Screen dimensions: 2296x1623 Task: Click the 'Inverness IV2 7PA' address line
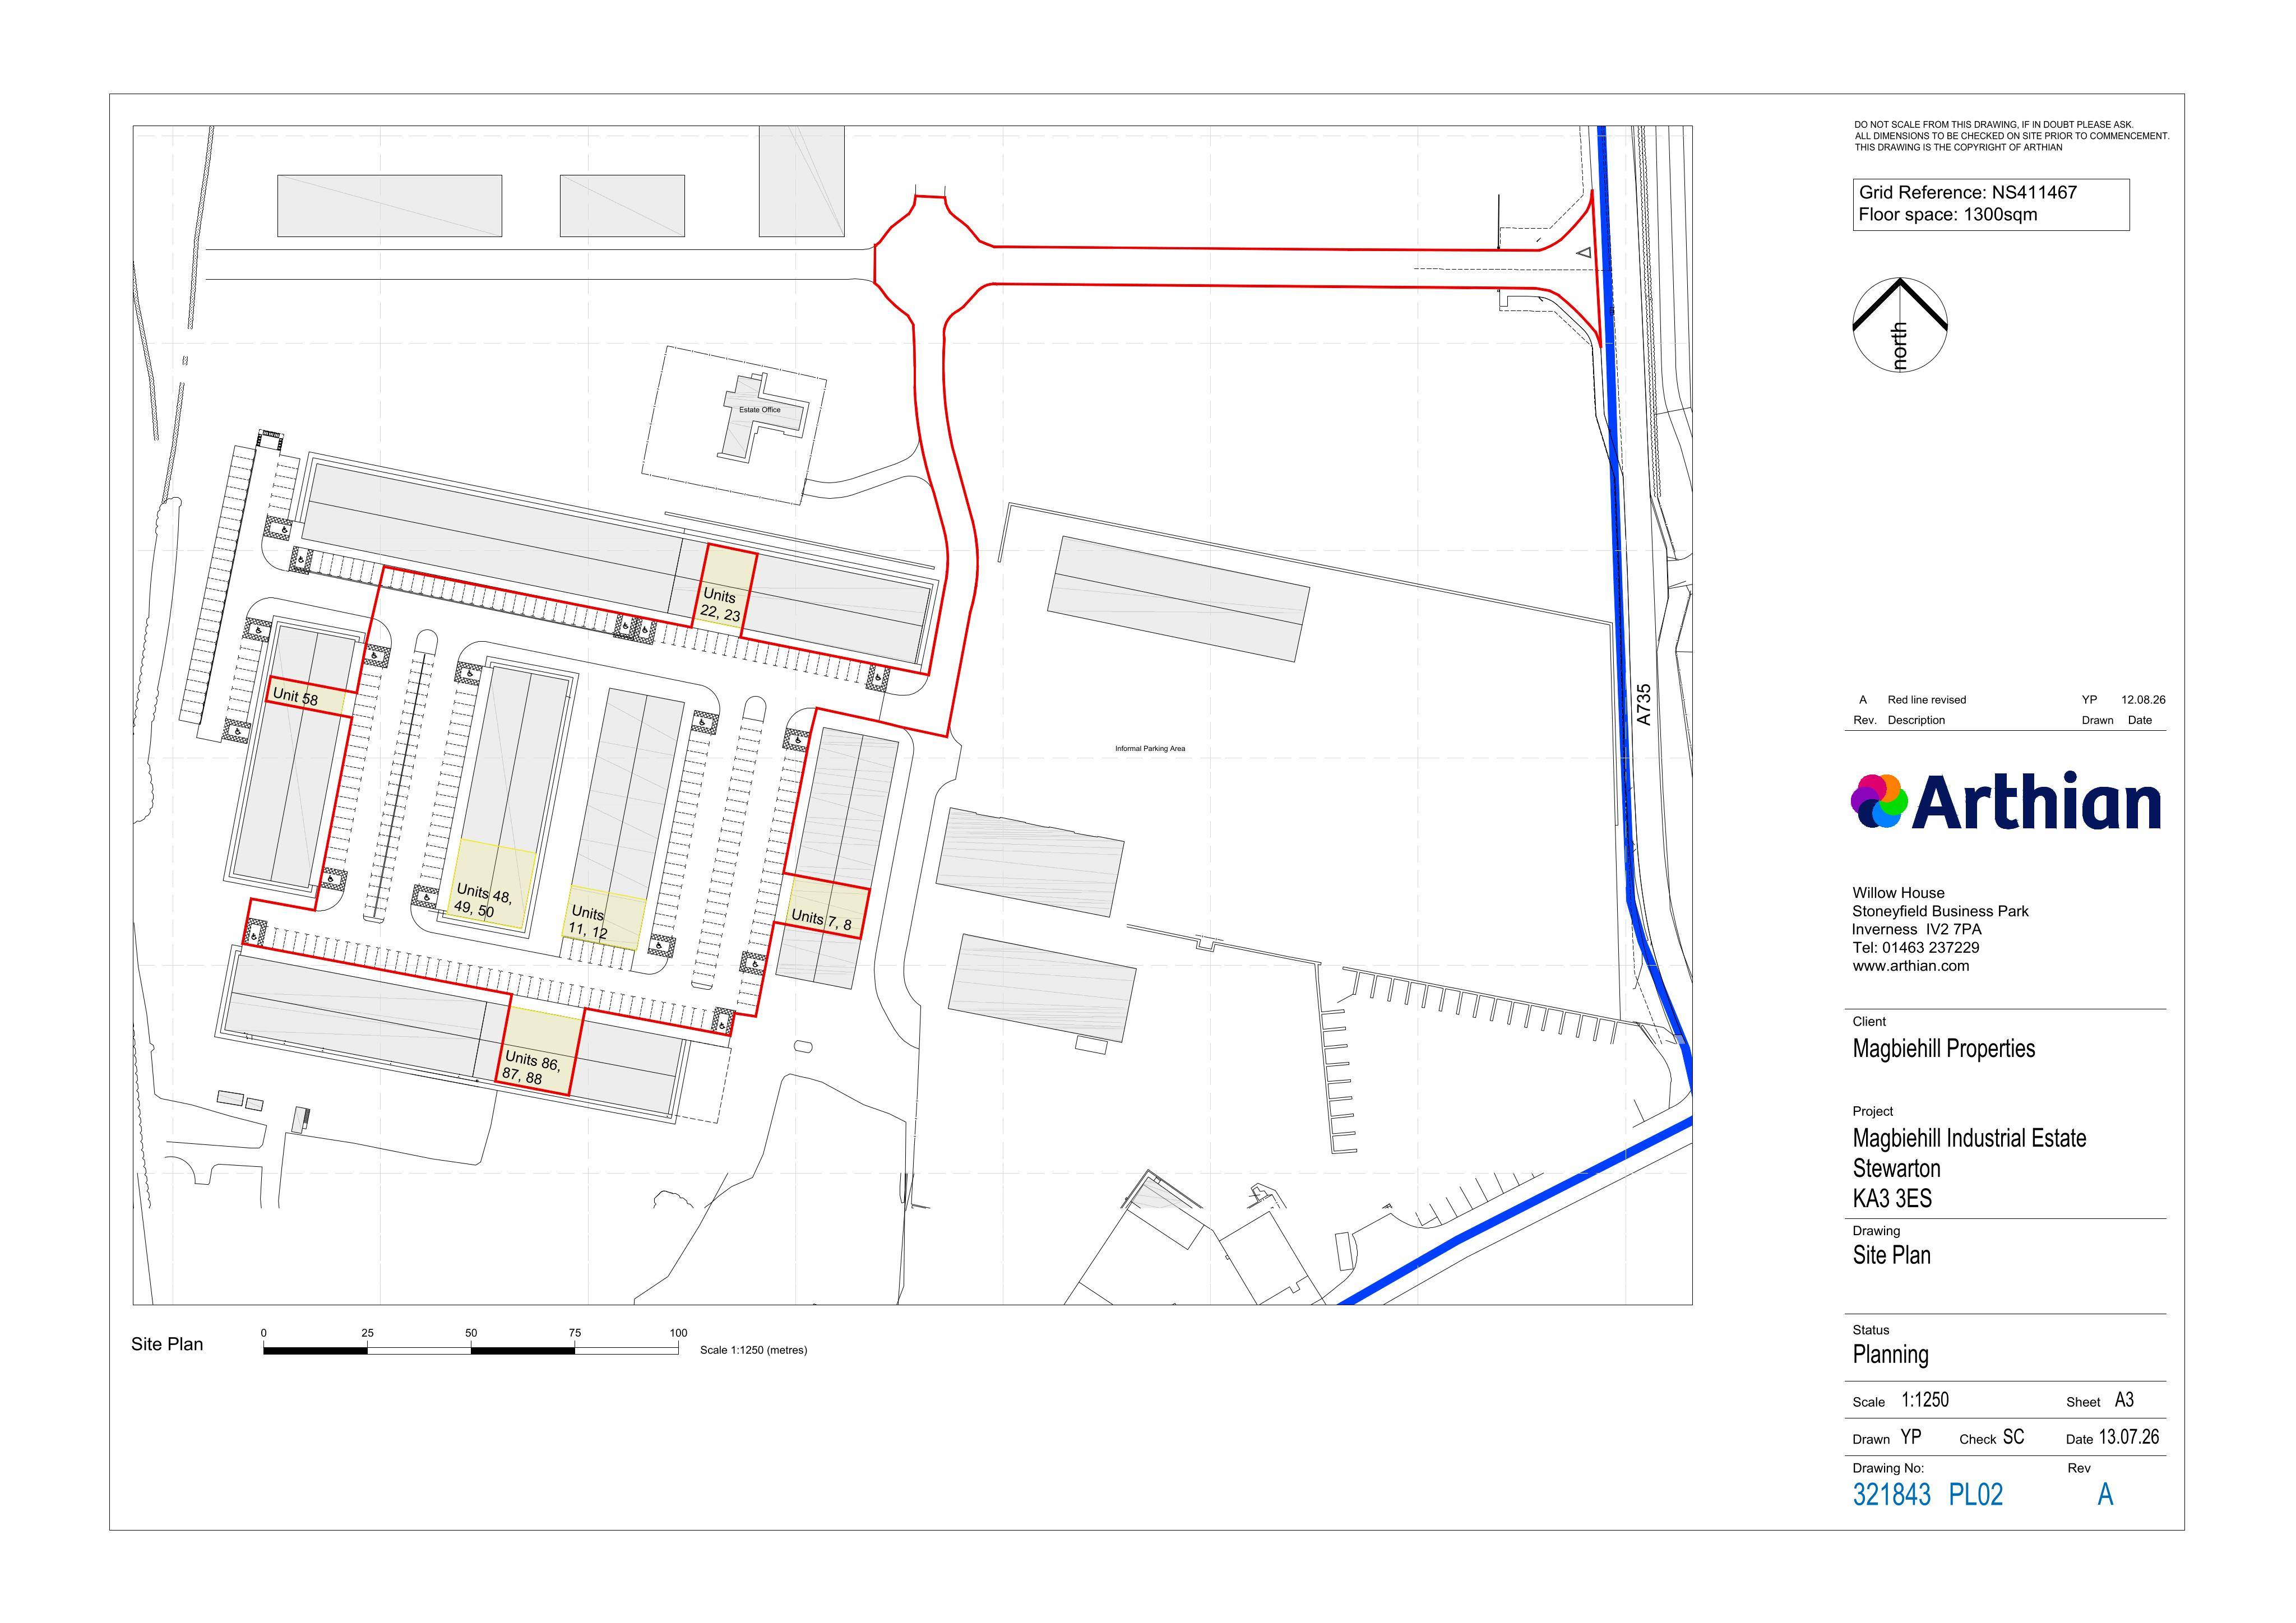[x=1916, y=929]
